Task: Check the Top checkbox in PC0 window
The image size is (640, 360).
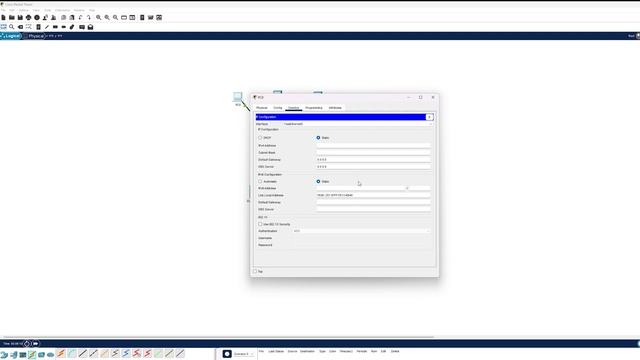Action: 255,271
